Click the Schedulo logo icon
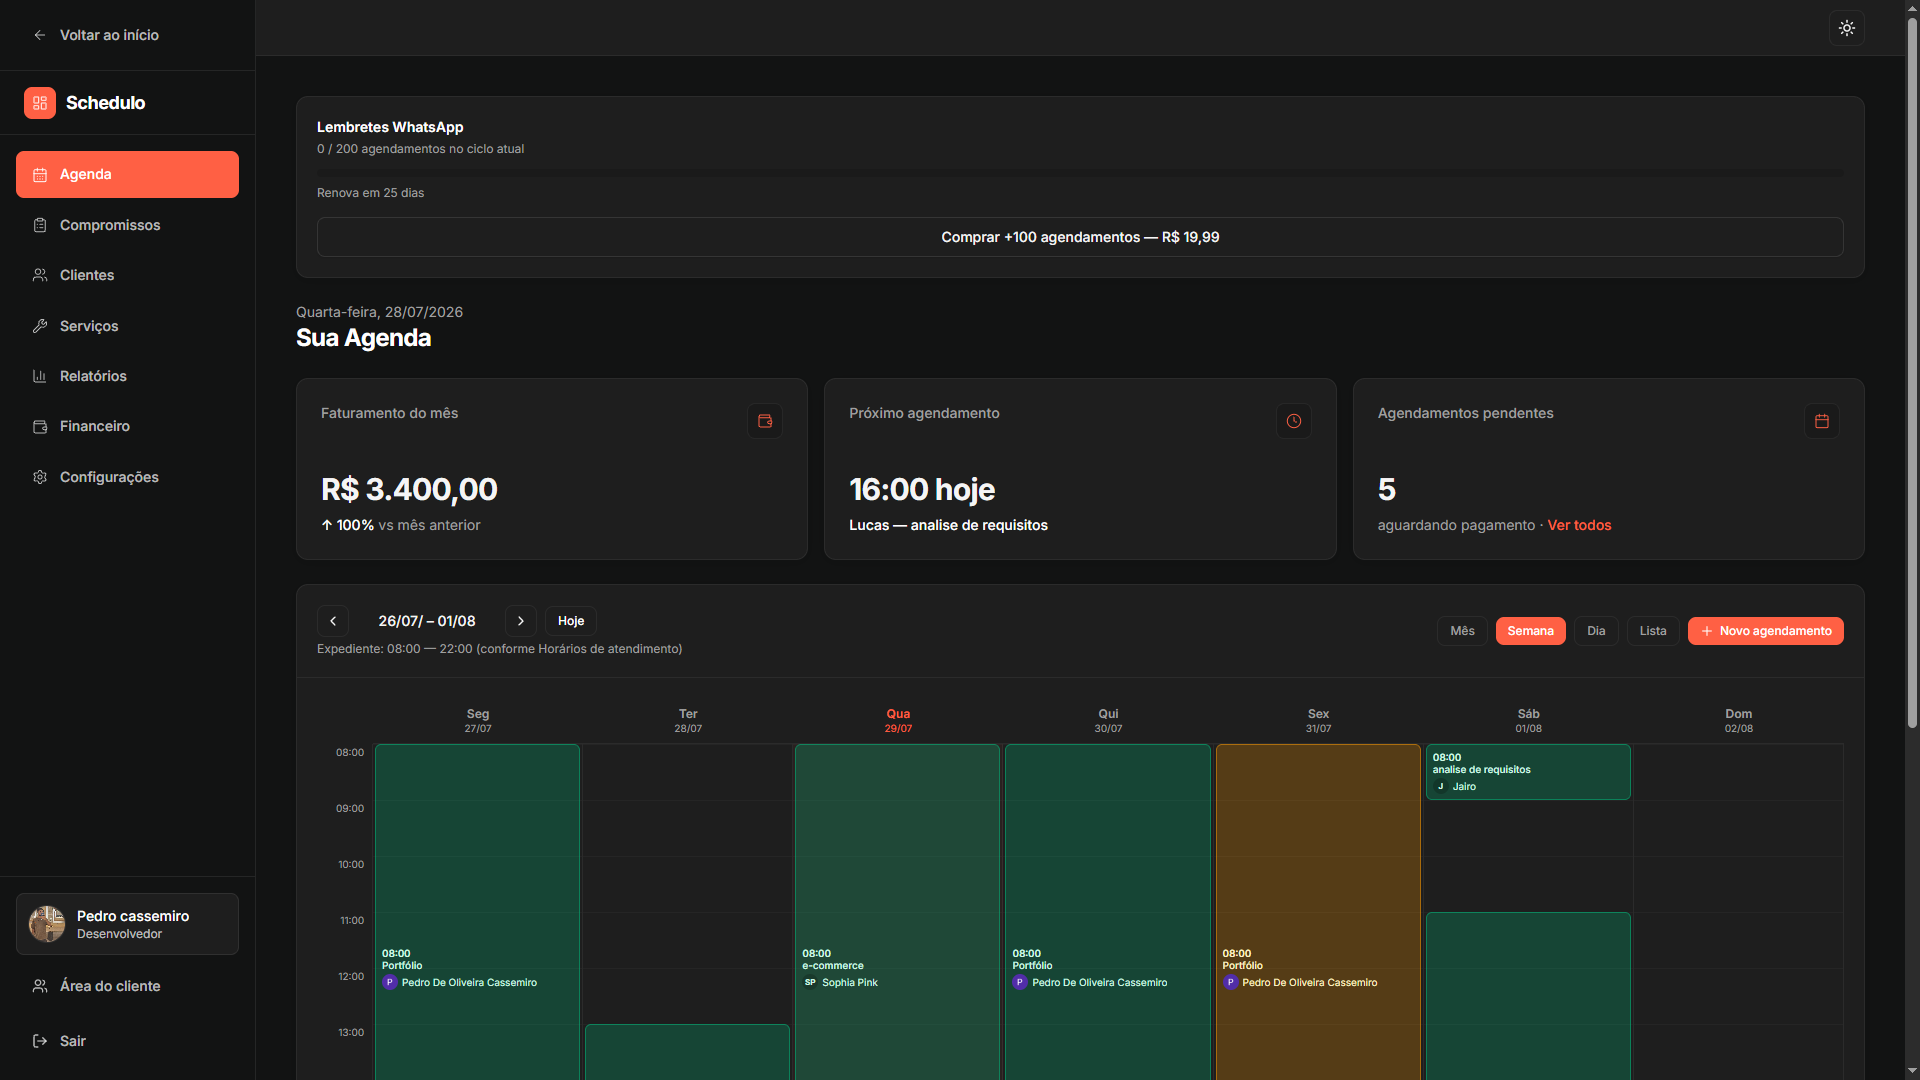1920x1080 pixels. pyautogui.click(x=40, y=103)
